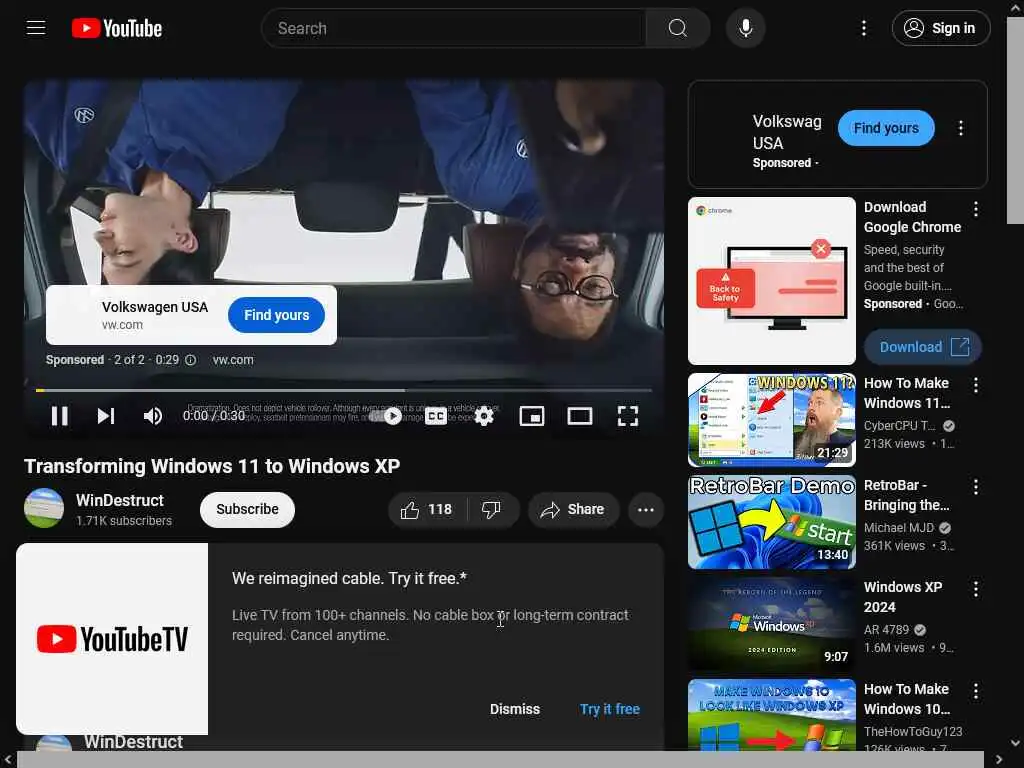Image resolution: width=1024 pixels, height=768 pixels.
Task: Open RetroBar Demo video thumbnail
Action: click(x=771, y=522)
